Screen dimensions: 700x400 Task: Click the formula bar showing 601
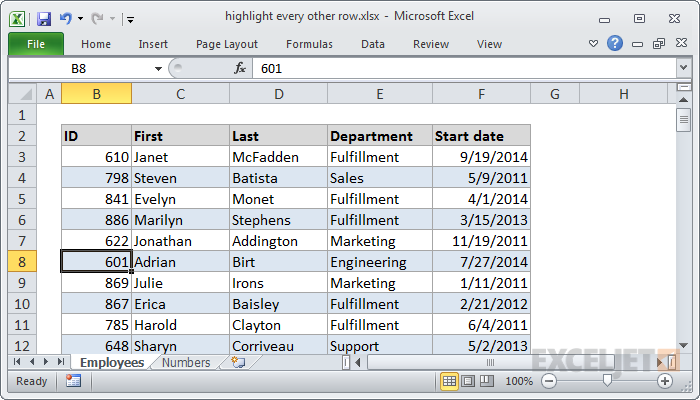pyautogui.click(x=464, y=69)
